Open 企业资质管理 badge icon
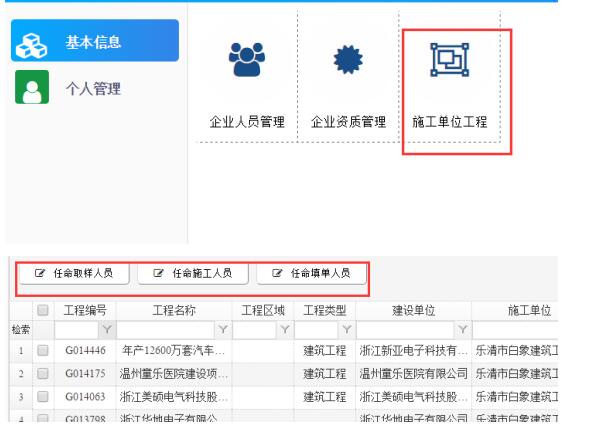 pyautogui.click(x=348, y=59)
